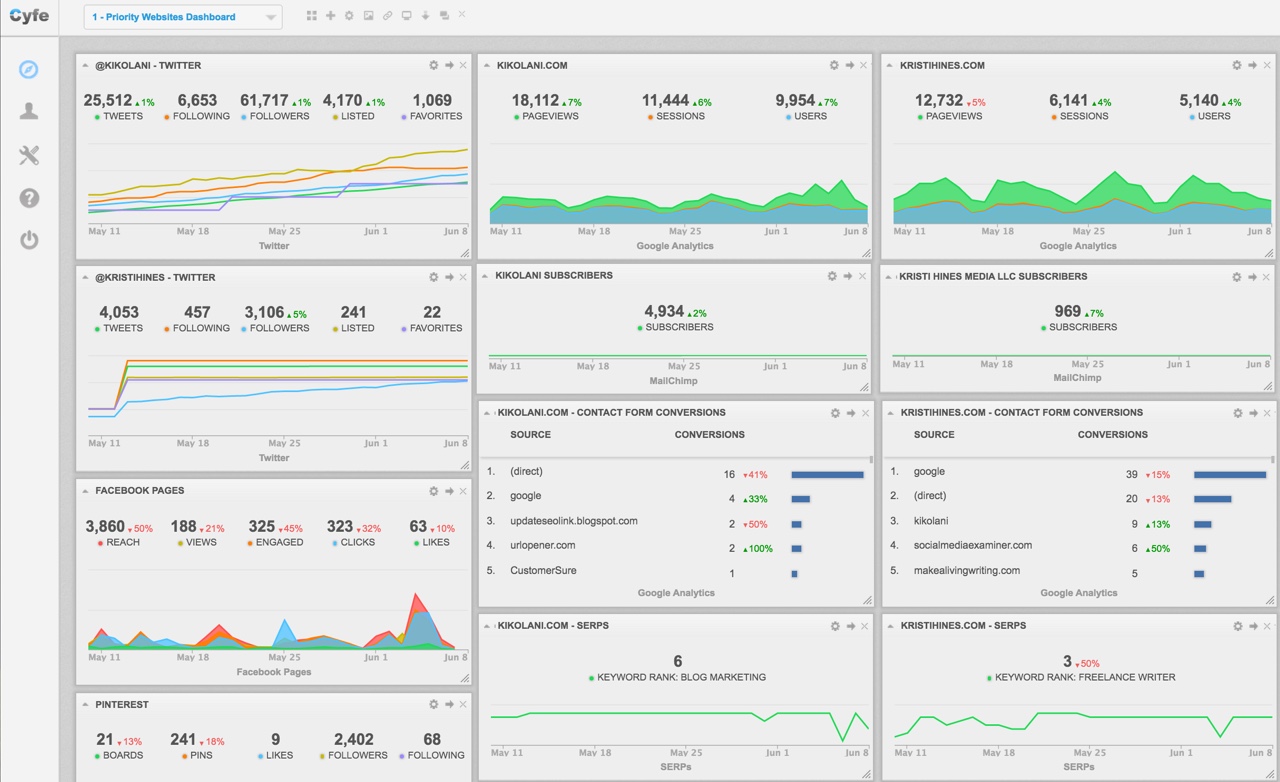
Task: Collapse the KIKOLANI.COM - SERPS widget triangle
Action: pyautogui.click(x=487, y=626)
